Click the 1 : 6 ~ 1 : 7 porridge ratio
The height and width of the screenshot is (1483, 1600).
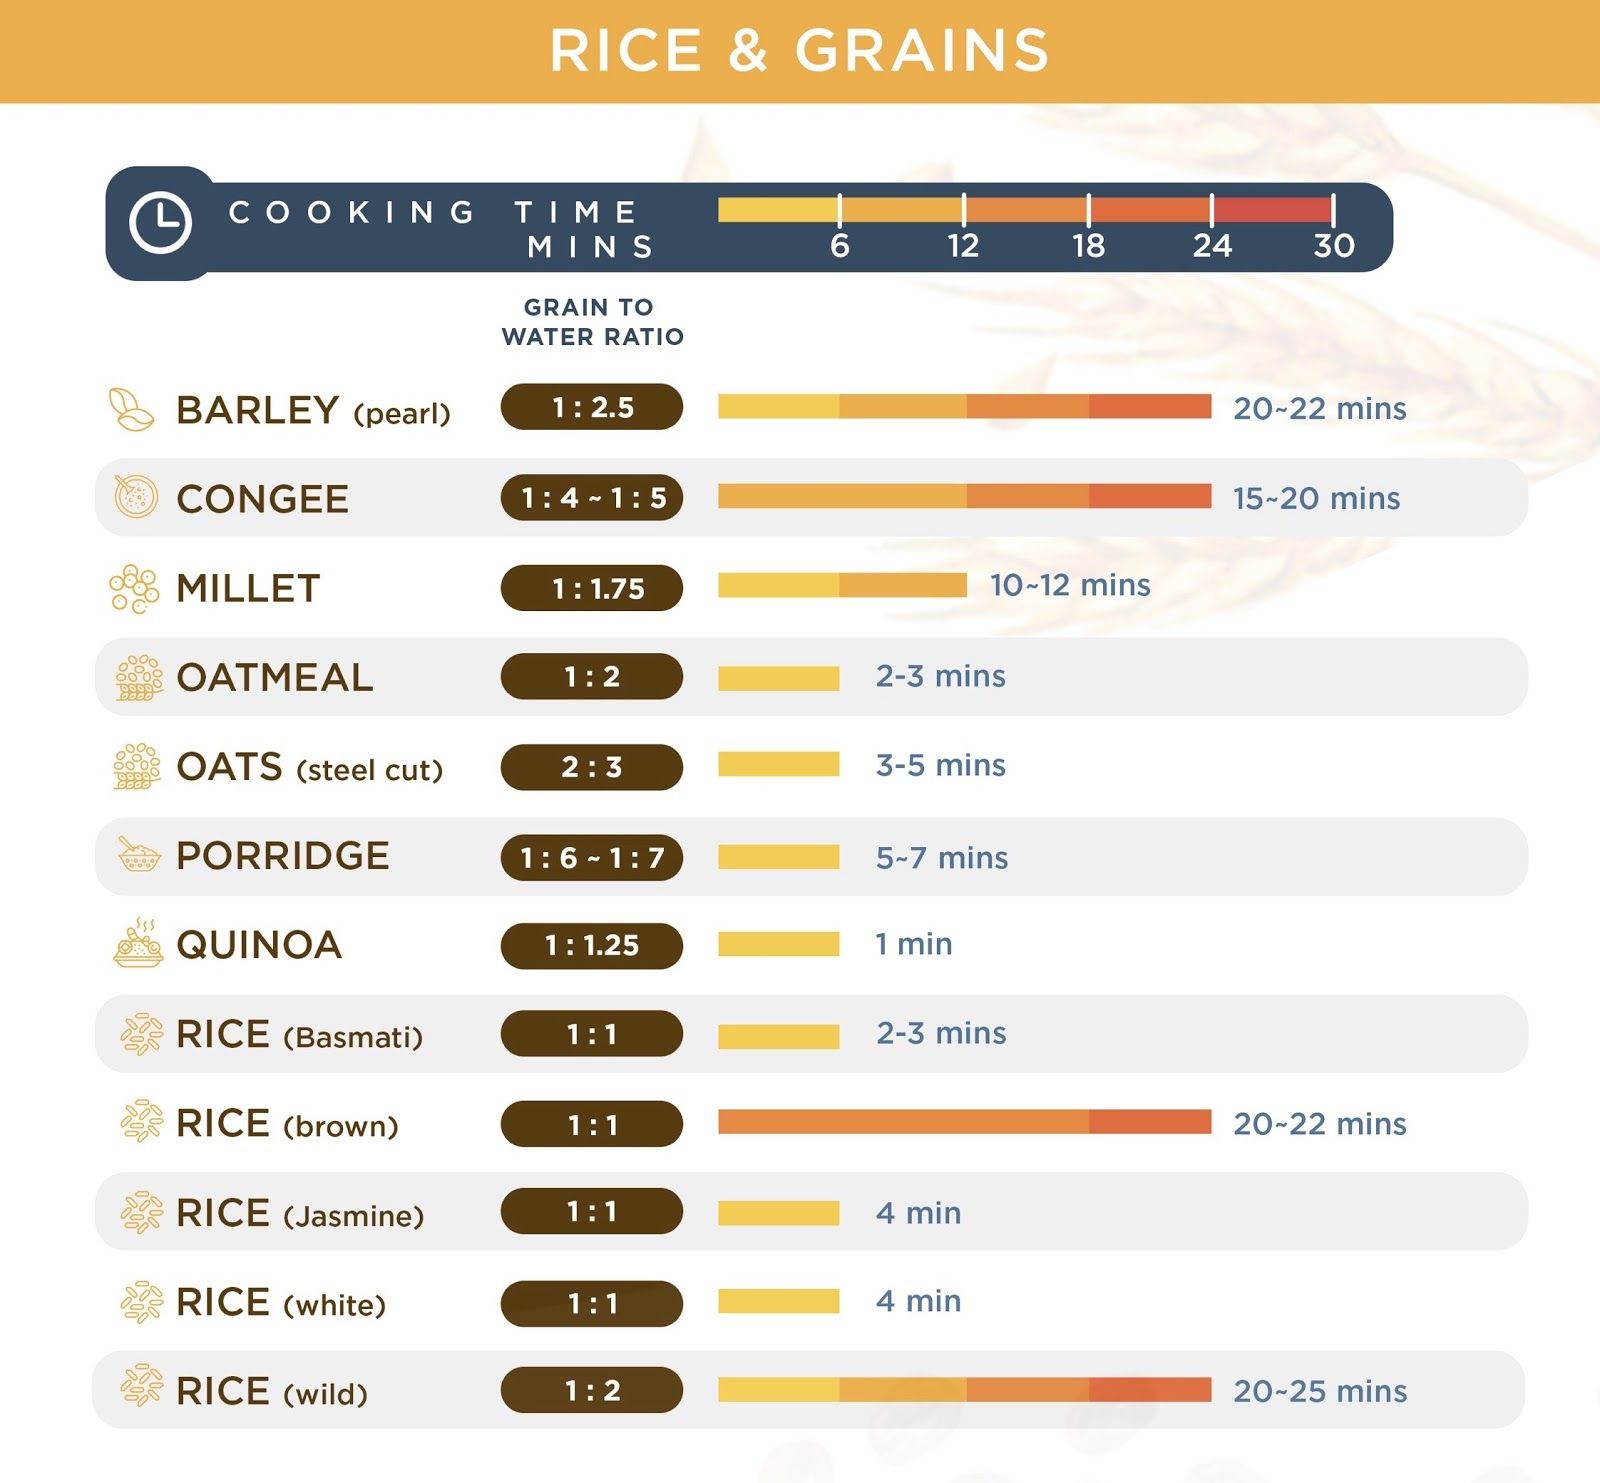pyautogui.click(x=592, y=857)
